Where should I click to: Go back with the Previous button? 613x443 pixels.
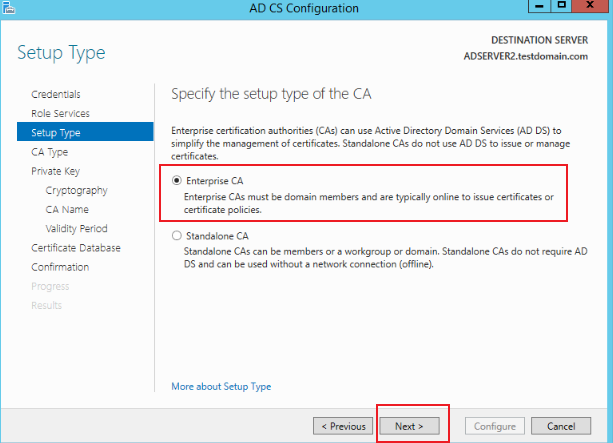coord(343,426)
